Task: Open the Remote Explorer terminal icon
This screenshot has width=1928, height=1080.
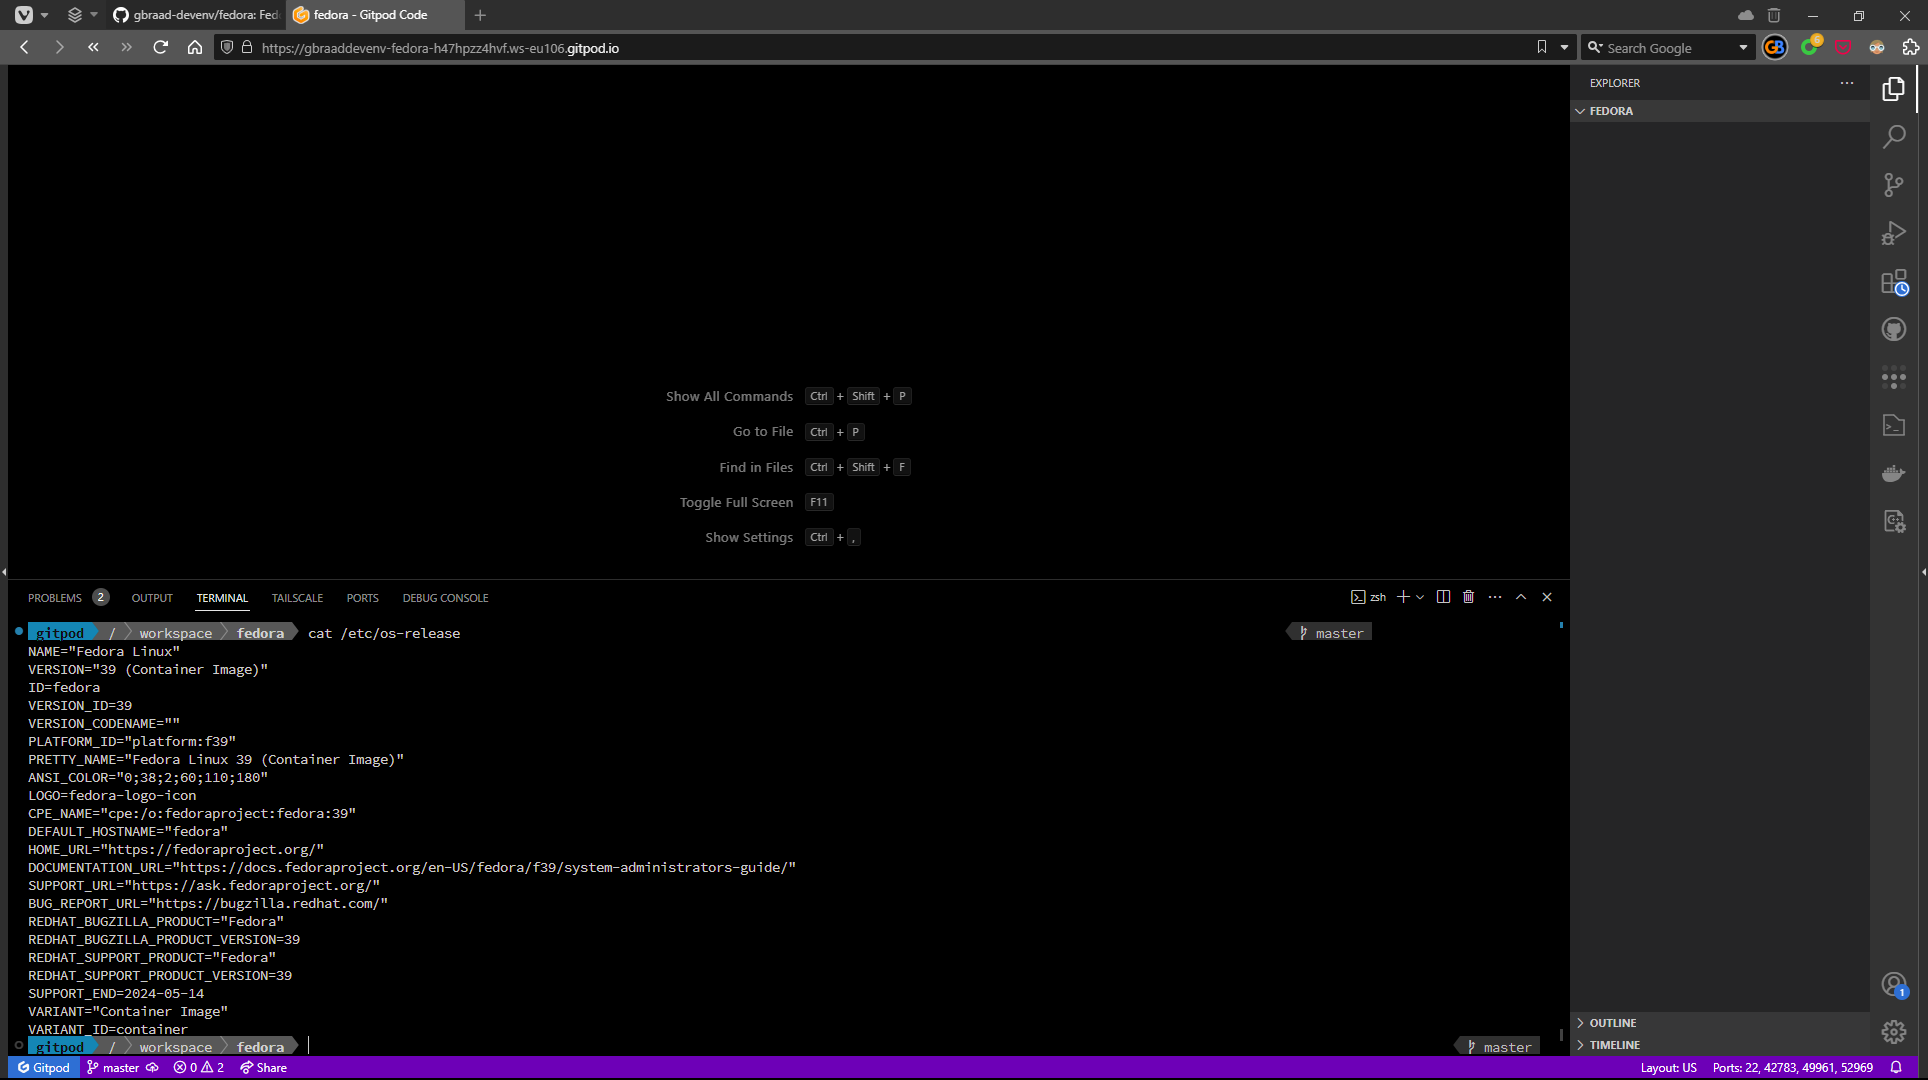Action: click(1894, 426)
